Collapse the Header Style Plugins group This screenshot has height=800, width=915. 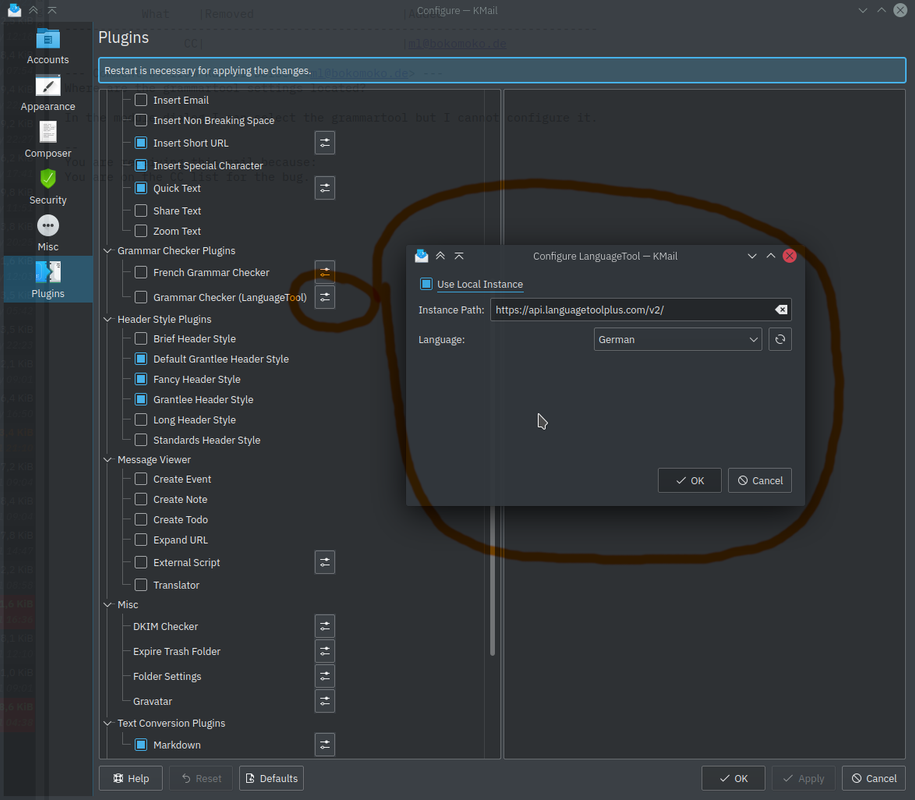tap(107, 319)
